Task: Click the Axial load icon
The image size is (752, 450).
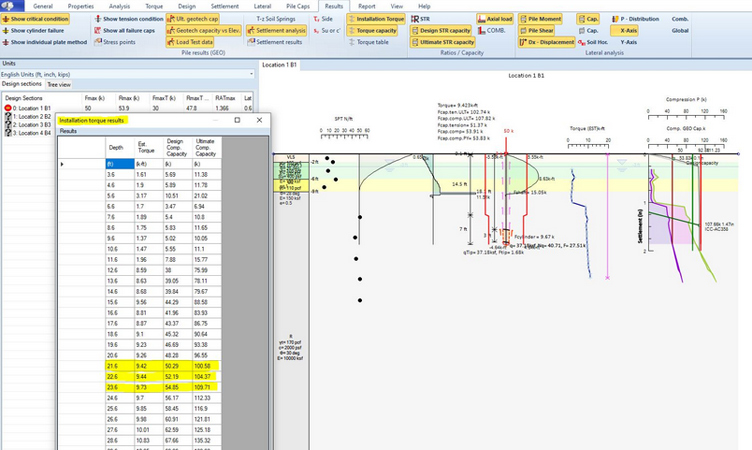Action: pos(480,19)
